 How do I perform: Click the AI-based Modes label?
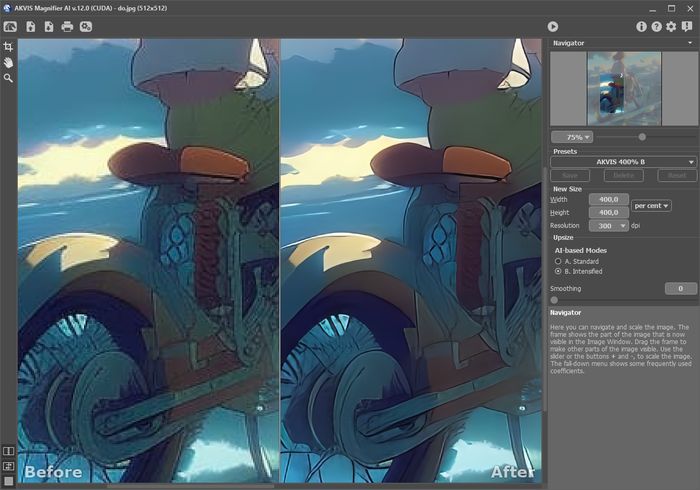[581, 250]
